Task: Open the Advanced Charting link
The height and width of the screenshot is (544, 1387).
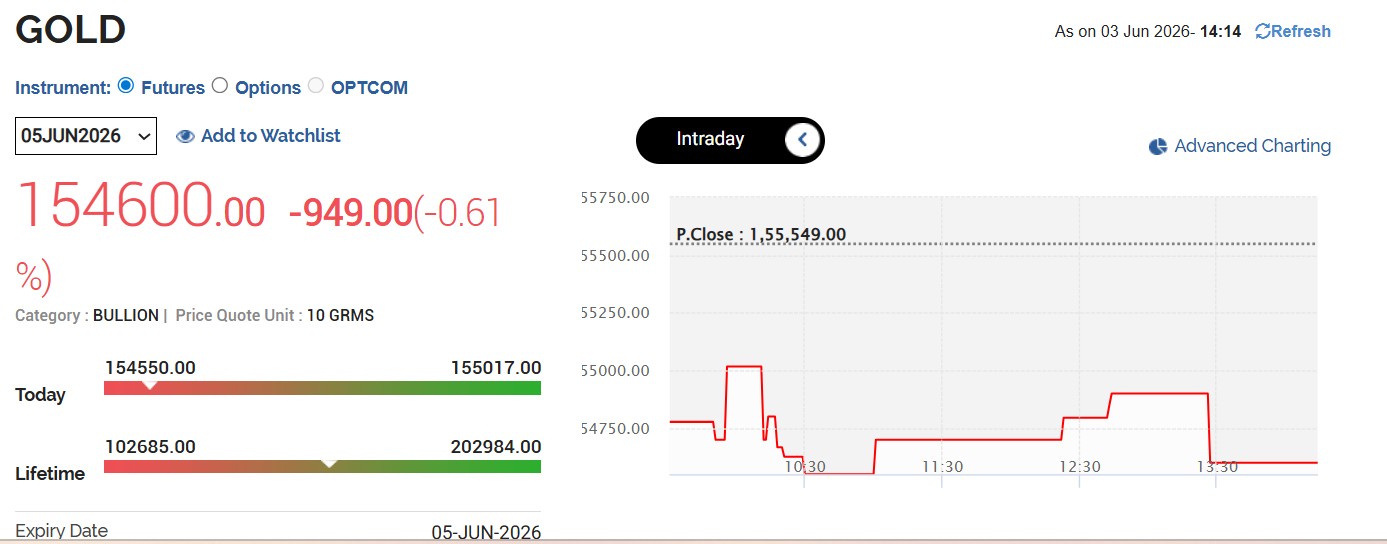Action: 1252,146
